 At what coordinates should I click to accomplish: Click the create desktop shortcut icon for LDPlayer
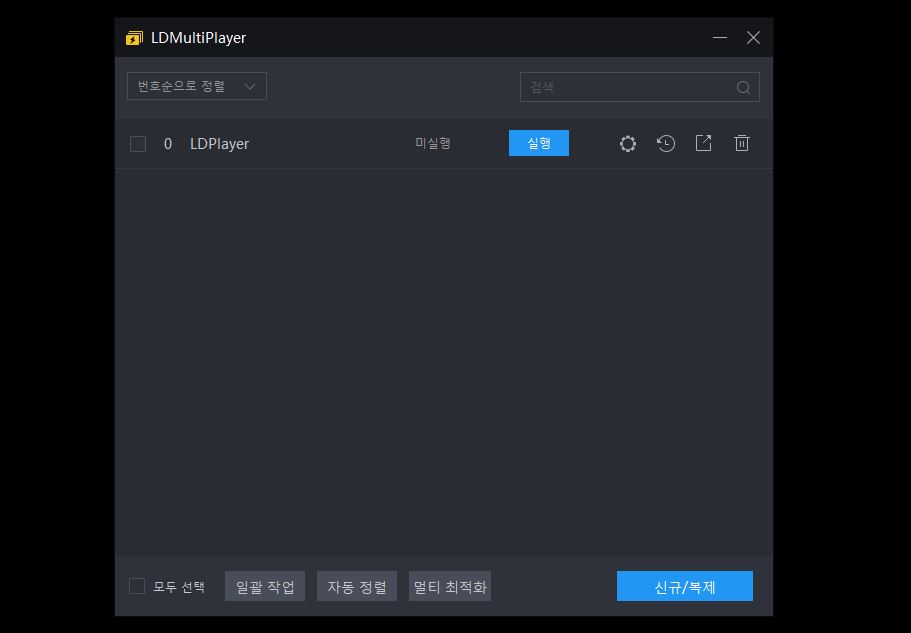(704, 143)
